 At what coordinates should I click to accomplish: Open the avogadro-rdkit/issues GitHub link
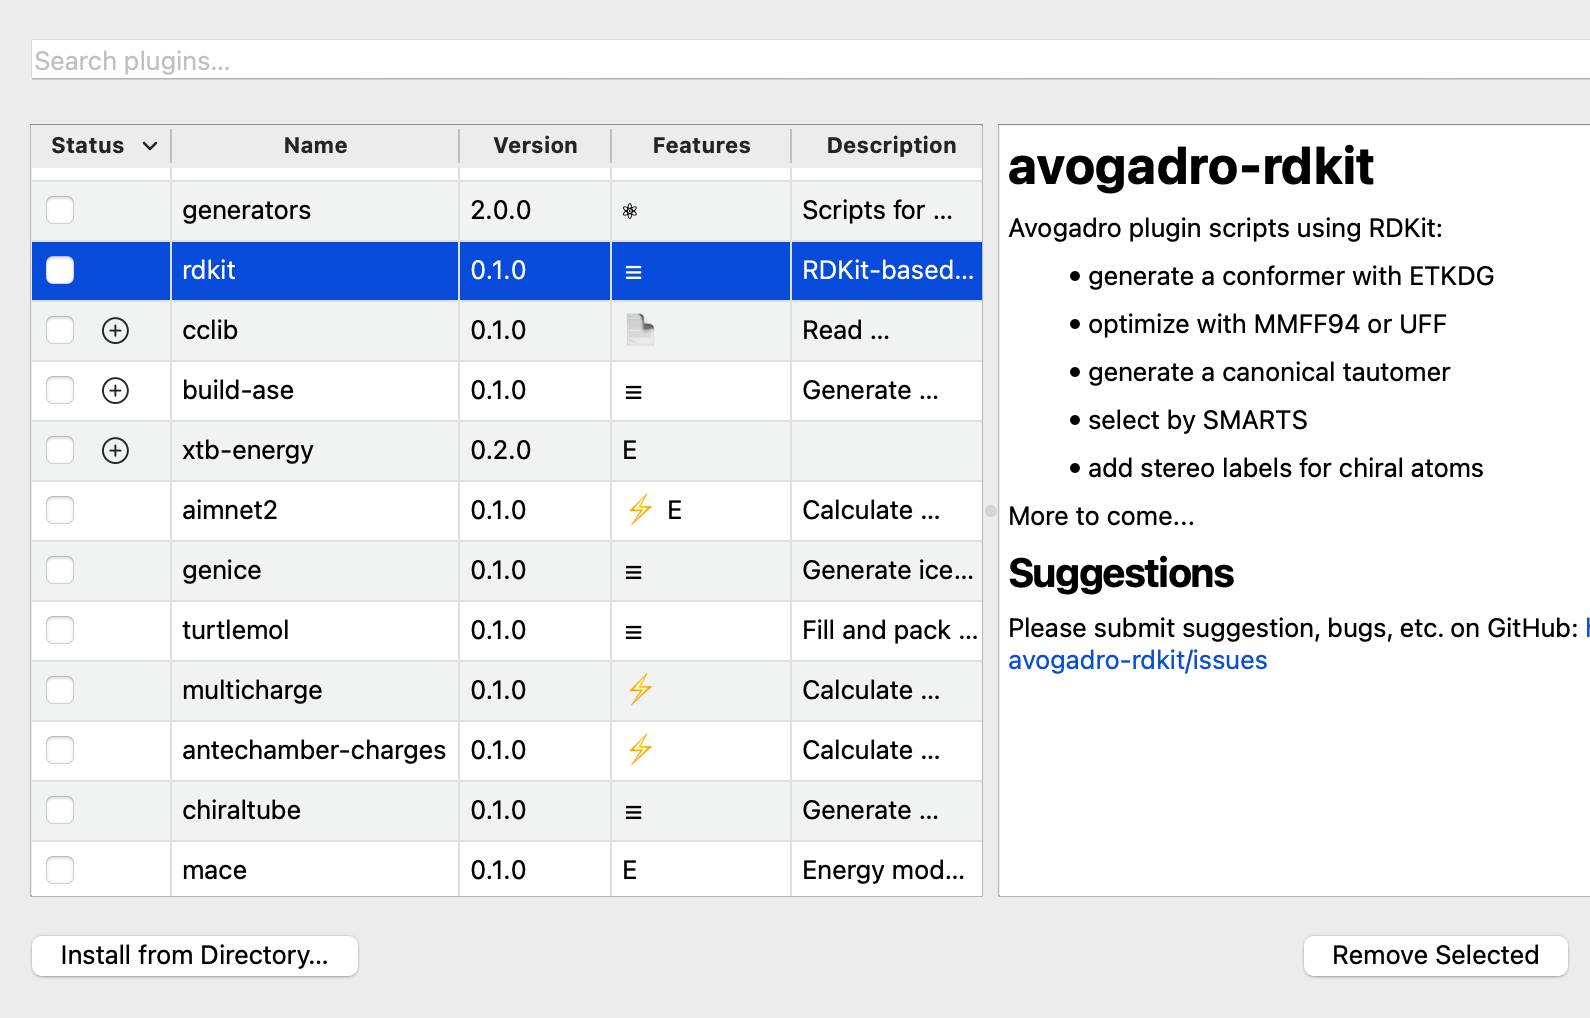click(x=1137, y=661)
